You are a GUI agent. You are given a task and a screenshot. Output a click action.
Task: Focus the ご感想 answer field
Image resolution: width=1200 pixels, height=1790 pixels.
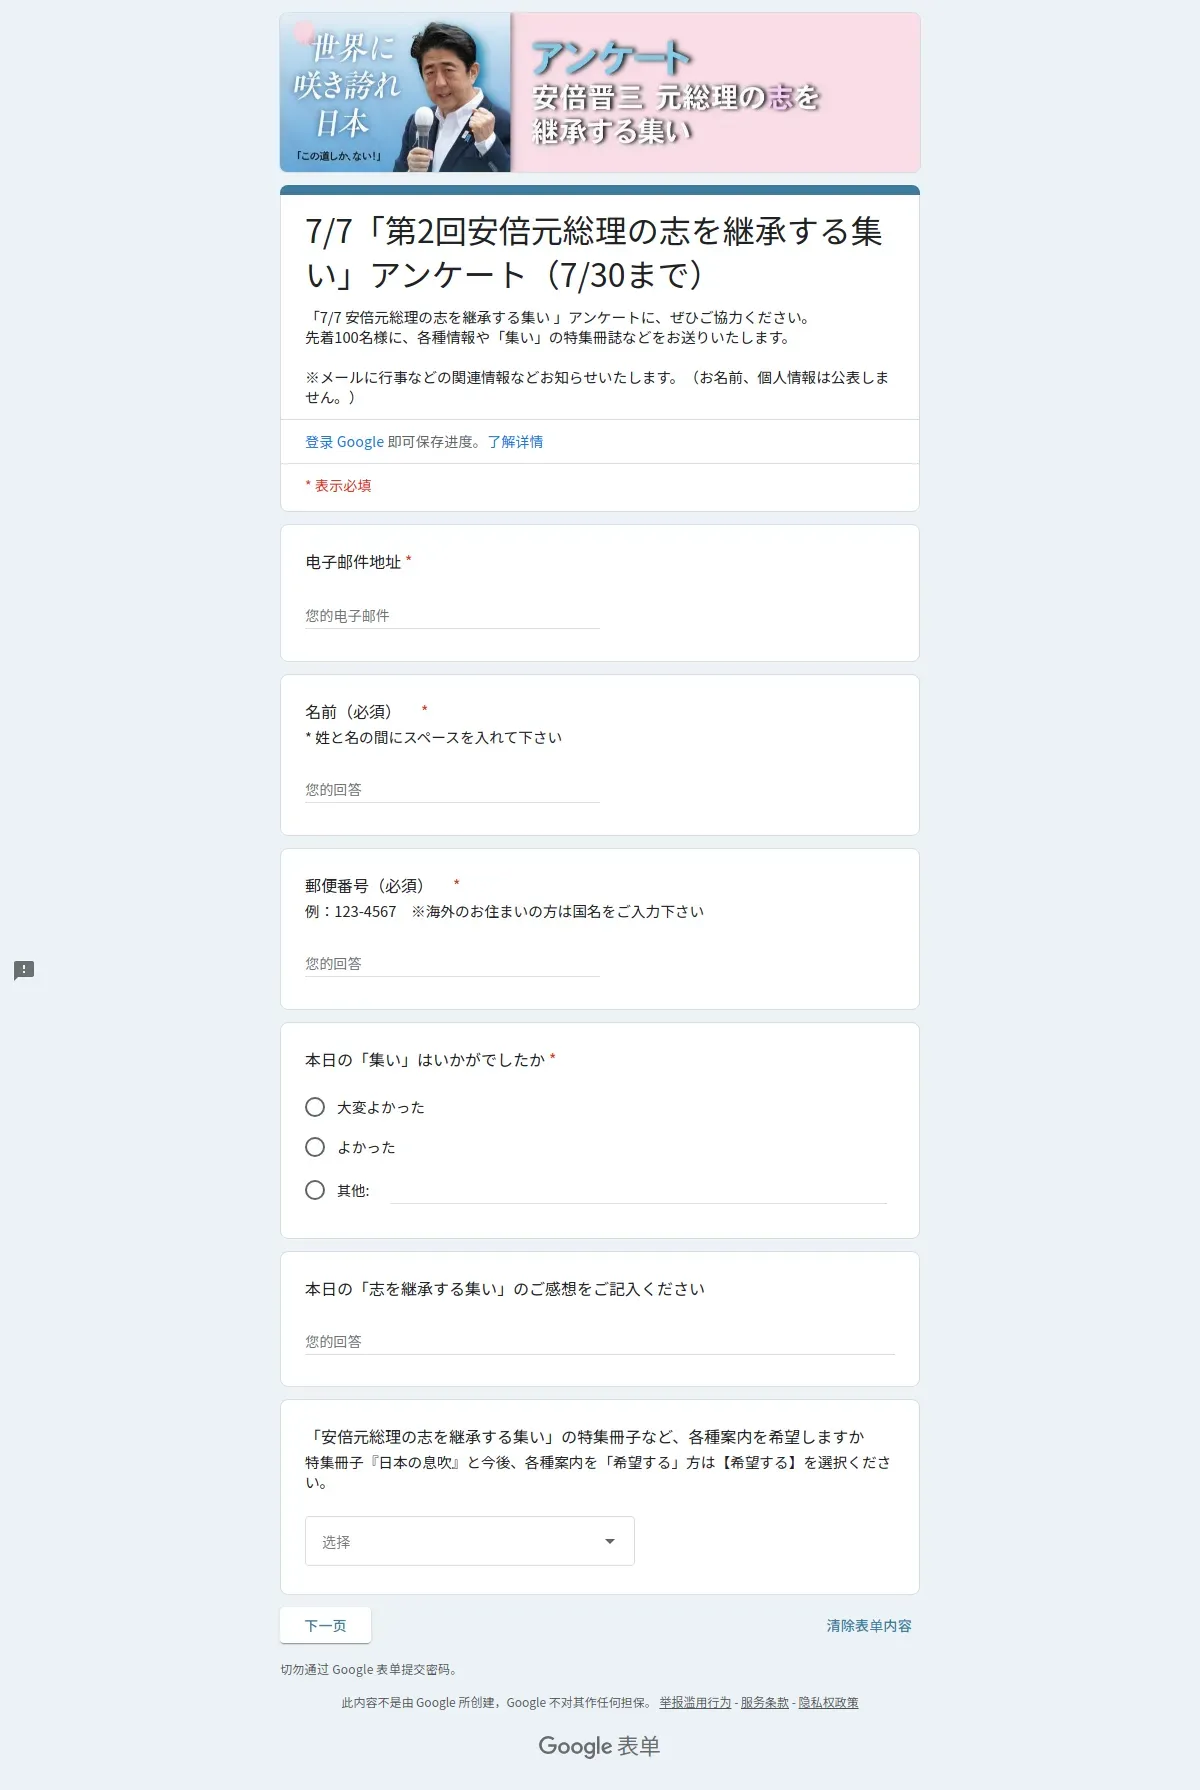[x=600, y=1342]
